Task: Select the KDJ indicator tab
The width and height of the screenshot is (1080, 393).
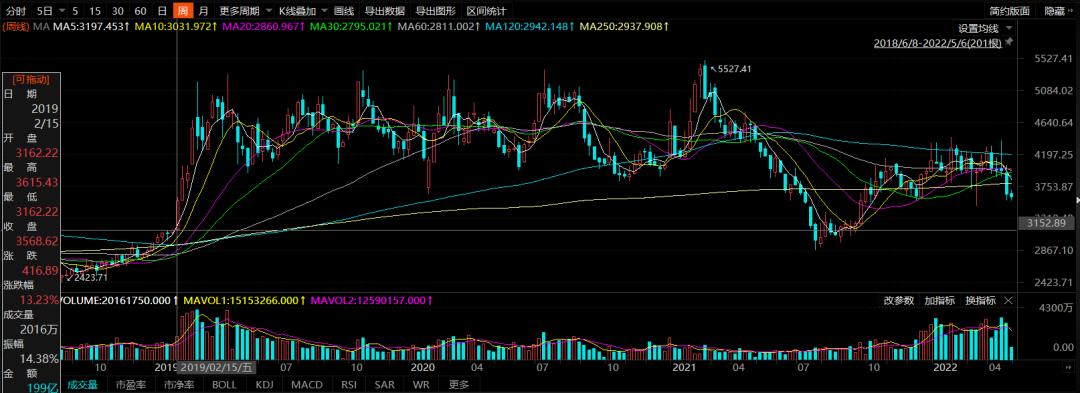Action: point(264,385)
